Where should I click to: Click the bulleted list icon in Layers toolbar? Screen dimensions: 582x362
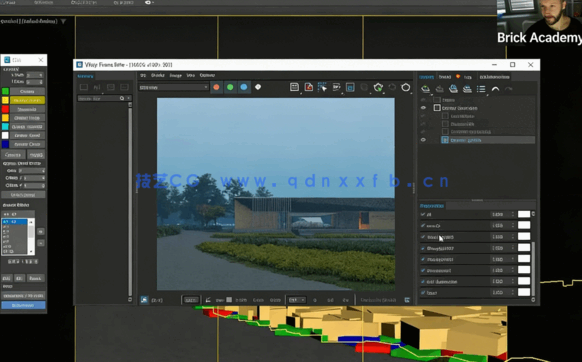click(x=481, y=89)
